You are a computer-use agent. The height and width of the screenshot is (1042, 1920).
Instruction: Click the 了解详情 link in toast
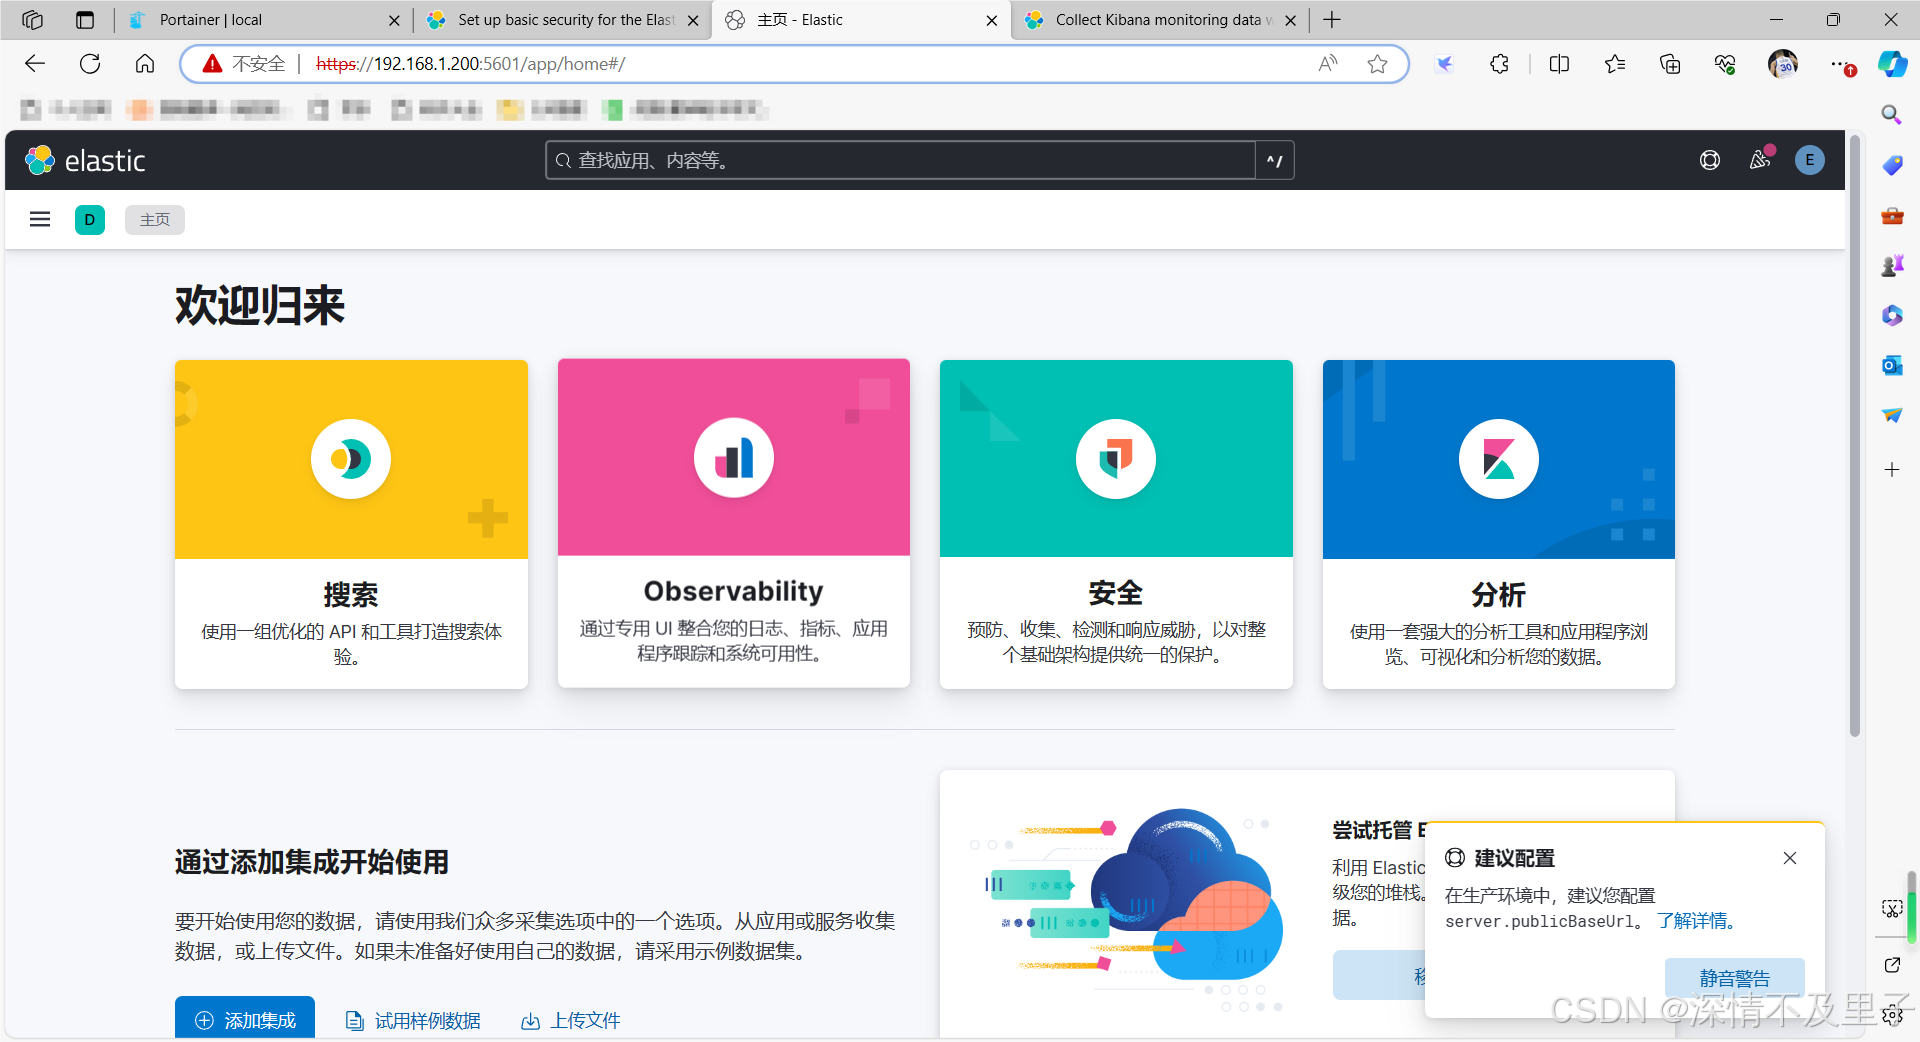1697,921
